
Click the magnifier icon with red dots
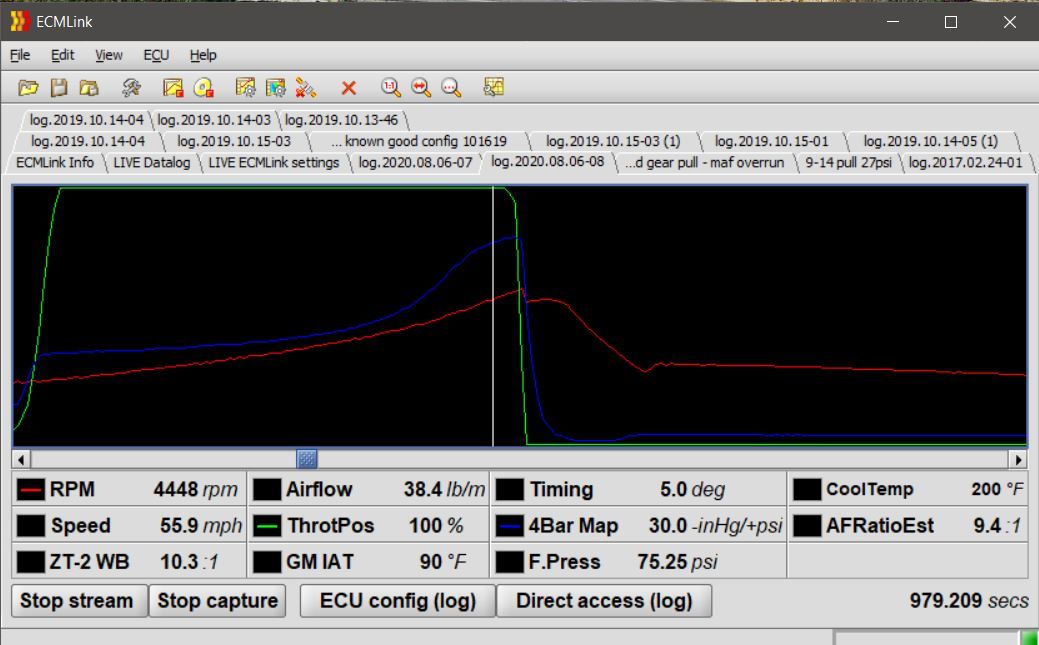click(x=451, y=88)
